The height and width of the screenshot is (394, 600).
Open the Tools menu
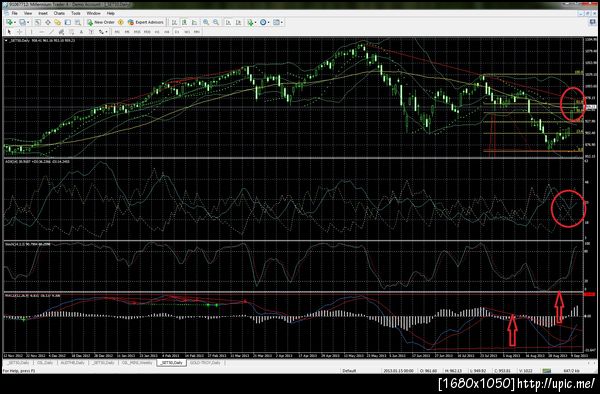[76, 13]
